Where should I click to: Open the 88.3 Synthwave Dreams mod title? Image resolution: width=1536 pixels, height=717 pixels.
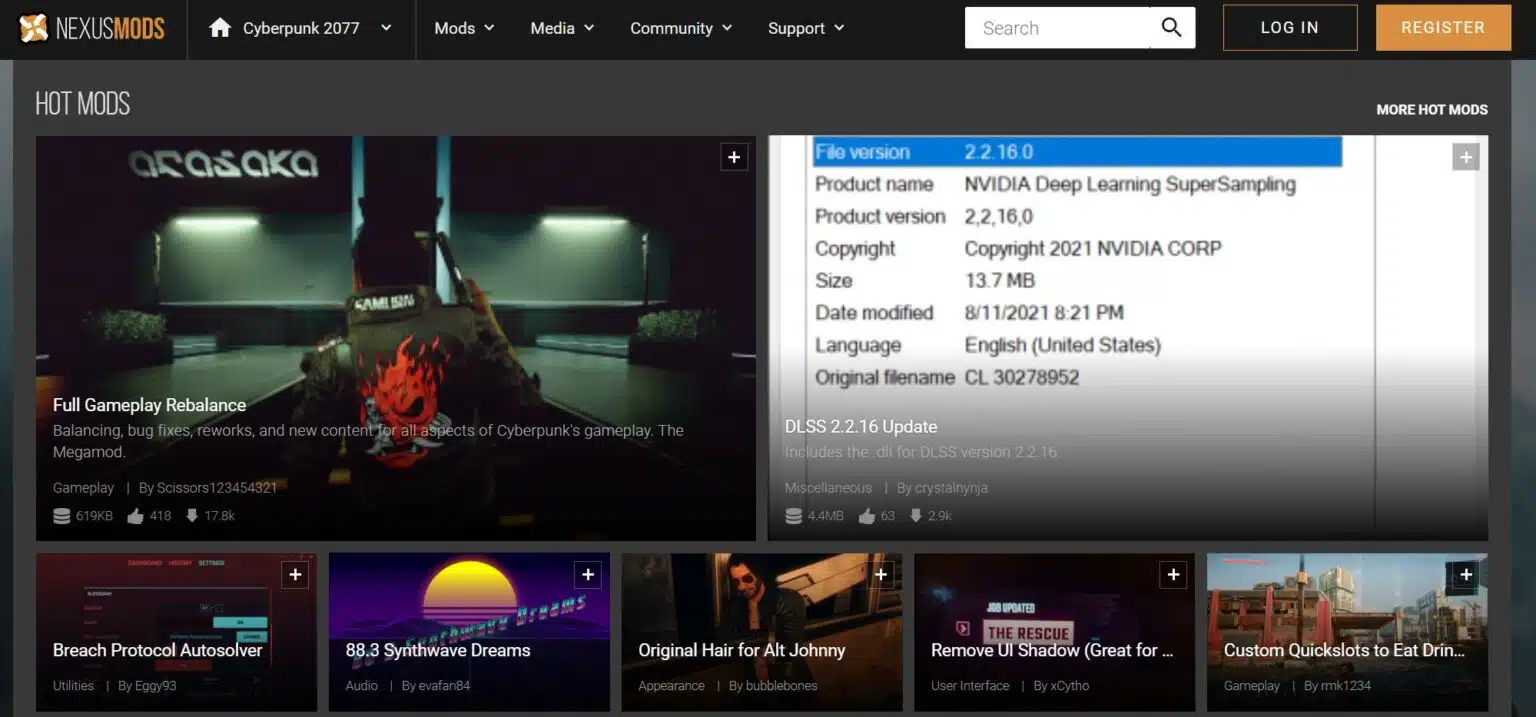click(x=438, y=650)
